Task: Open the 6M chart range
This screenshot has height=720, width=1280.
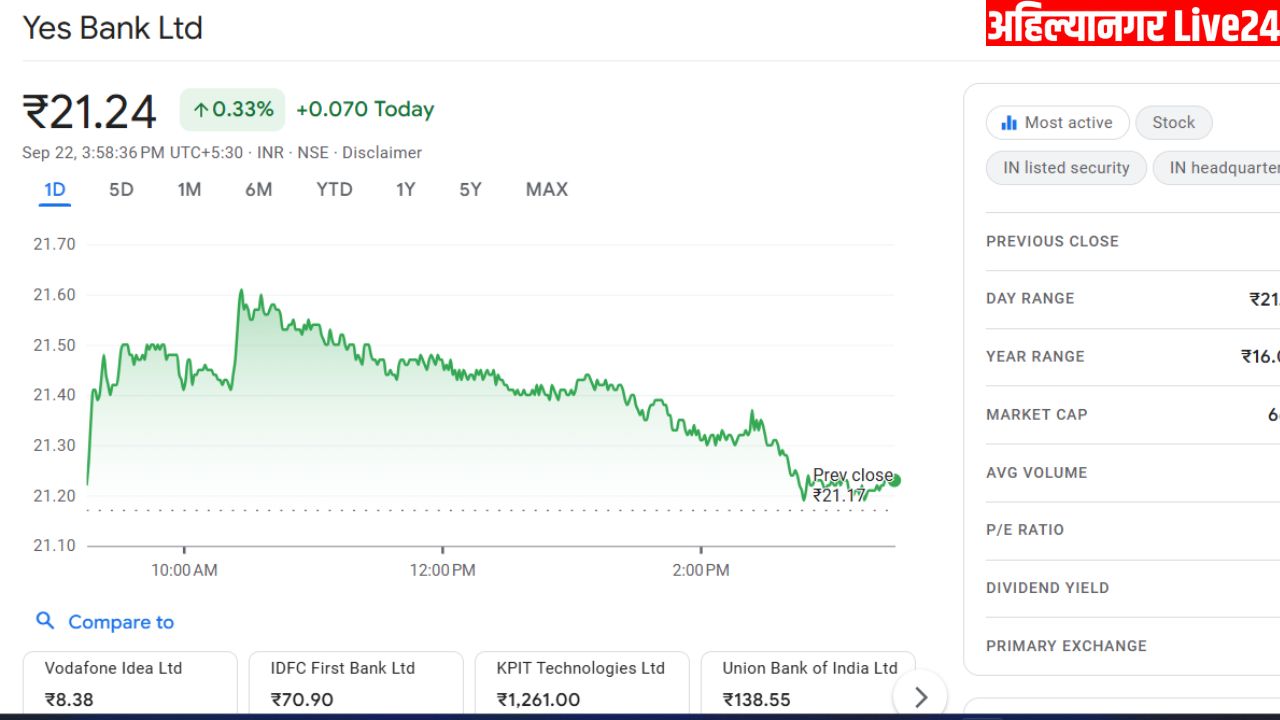Action: (259, 189)
